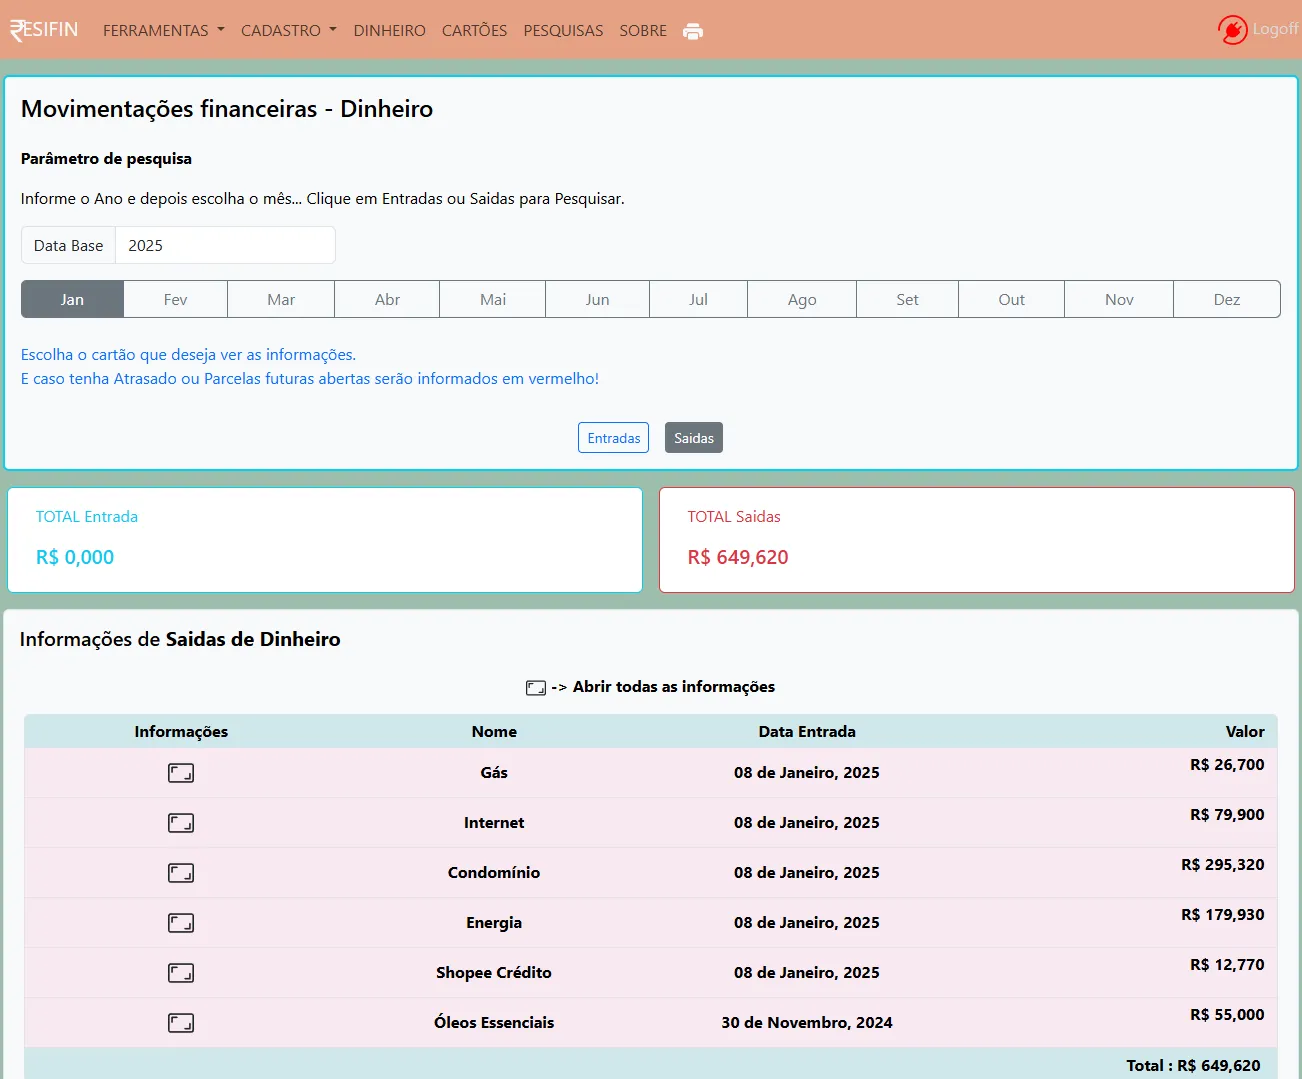Click the printer icon in navbar
The width and height of the screenshot is (1302, 1079).
[692, 31]
